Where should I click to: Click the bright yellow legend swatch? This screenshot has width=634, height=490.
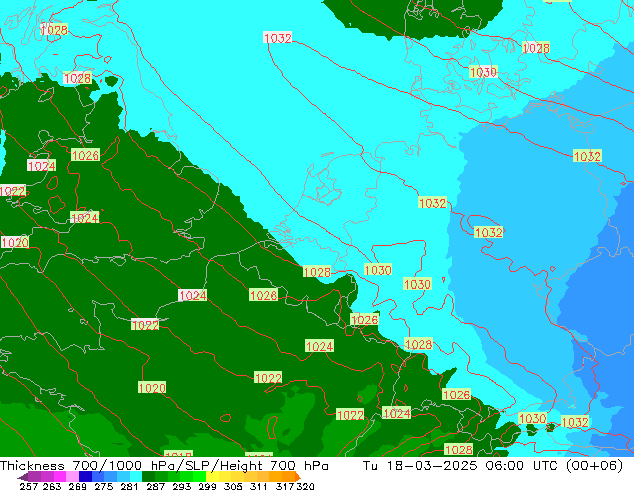pos(212,477)
